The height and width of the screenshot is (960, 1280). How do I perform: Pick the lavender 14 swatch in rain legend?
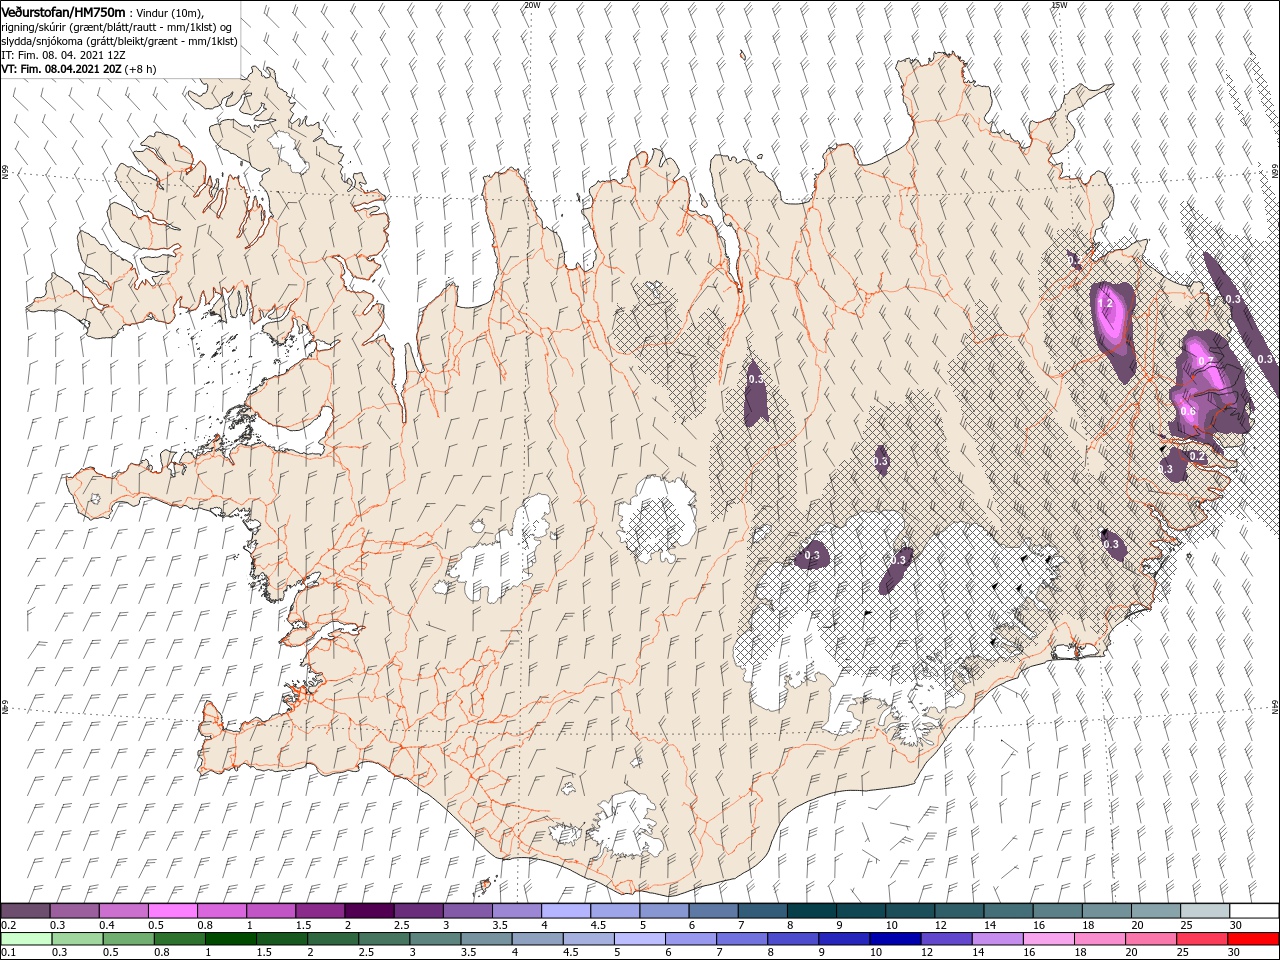[x=997, y=939]
